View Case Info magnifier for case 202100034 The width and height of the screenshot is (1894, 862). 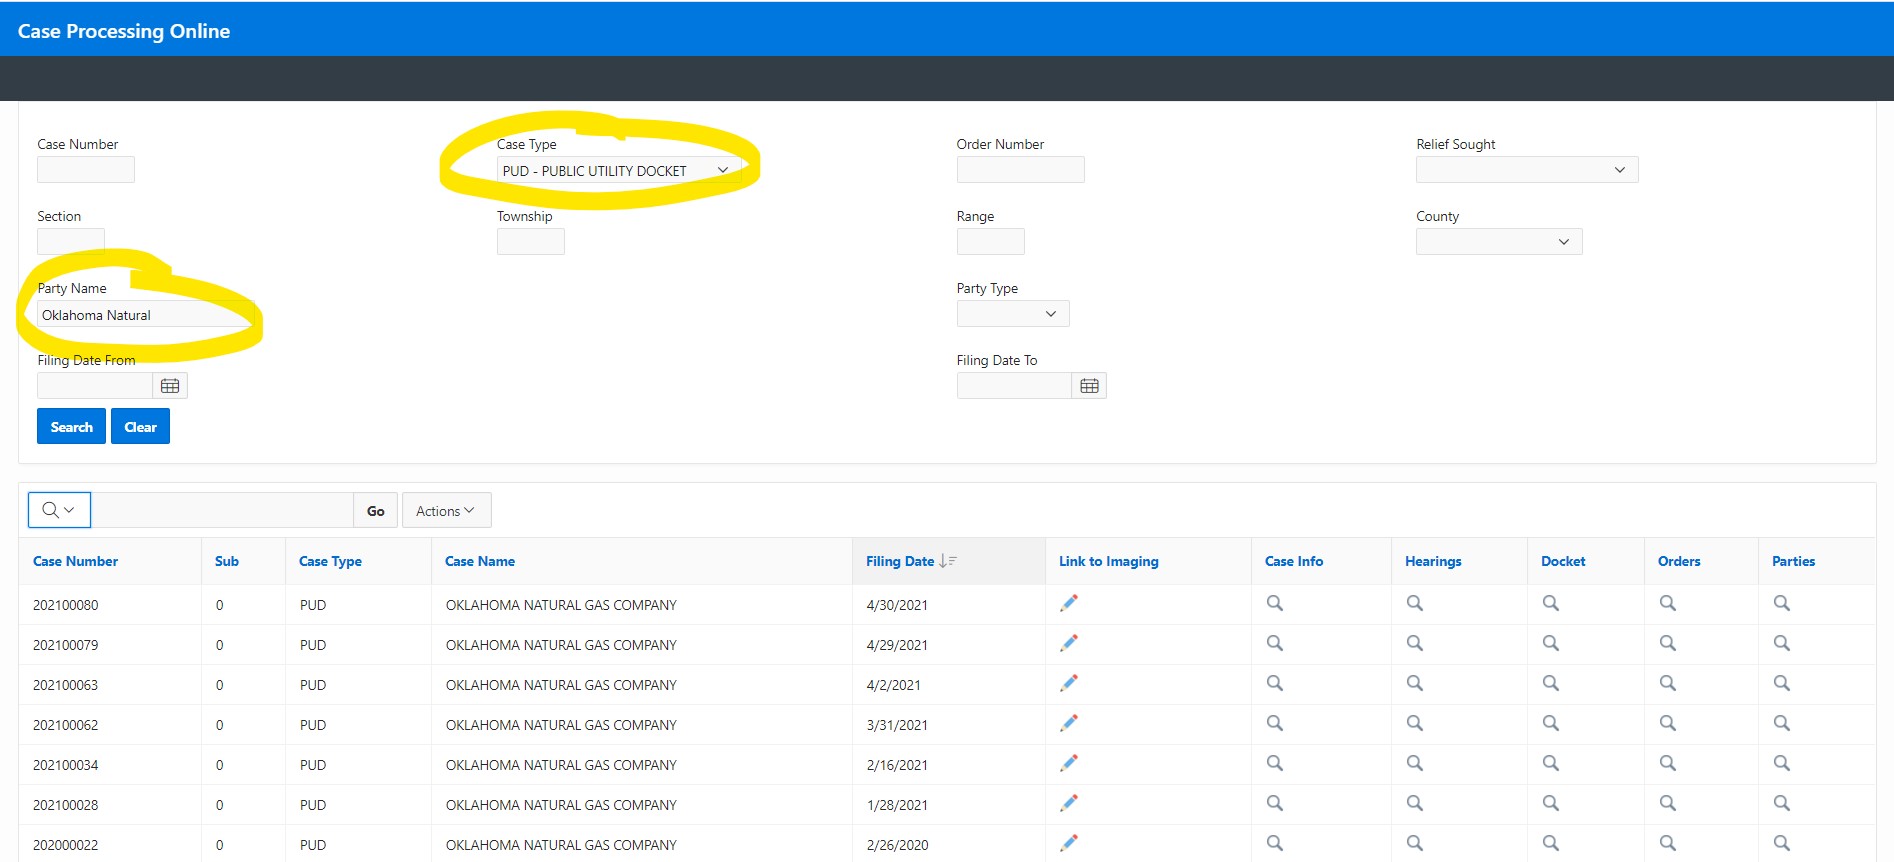point(1275,763)
